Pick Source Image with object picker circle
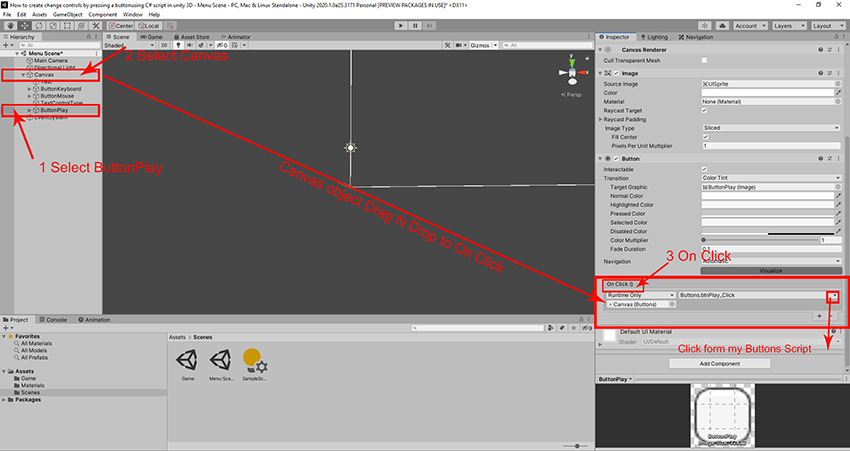The width and height of the screenshot is (850, 451). (x=838, y=84)
